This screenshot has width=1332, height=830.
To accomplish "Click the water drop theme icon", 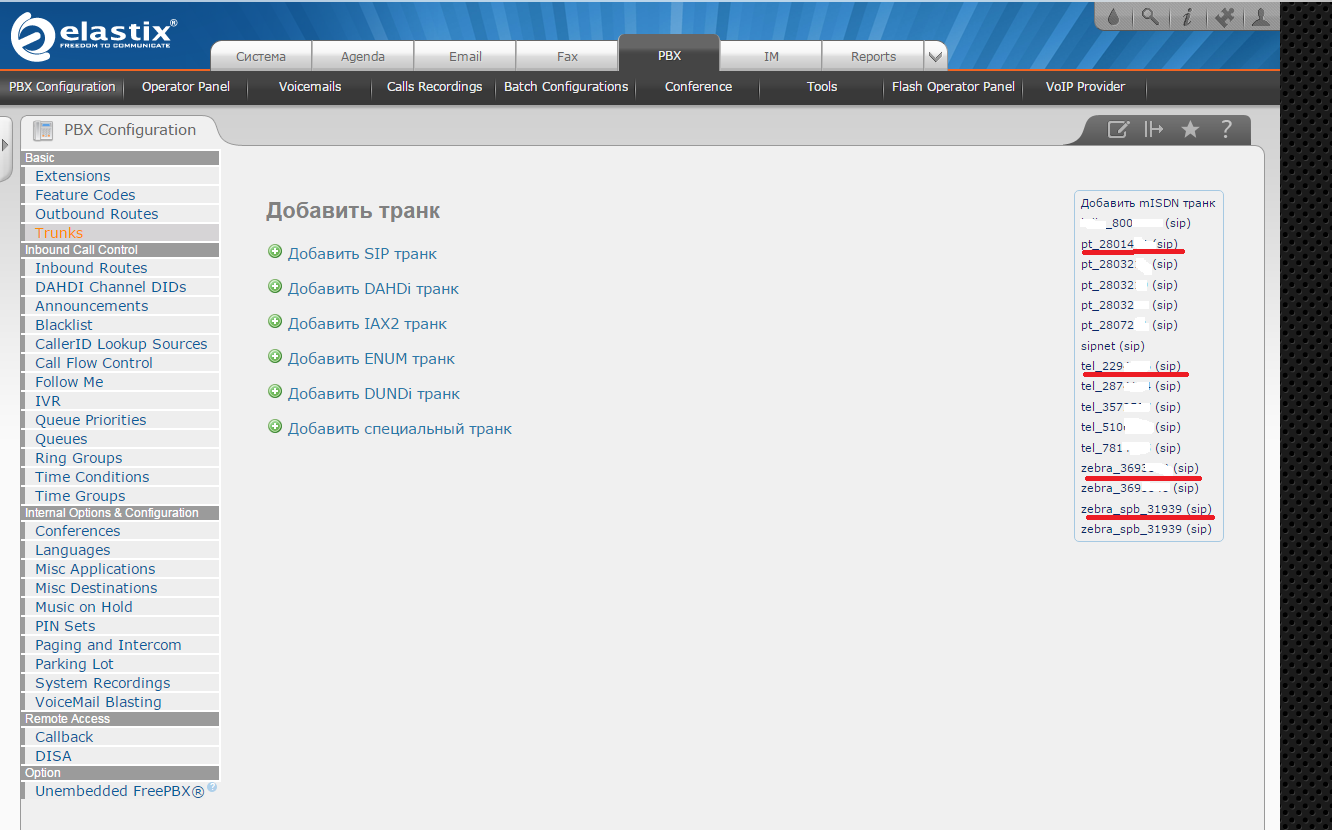I will [x=1115, y=17].
